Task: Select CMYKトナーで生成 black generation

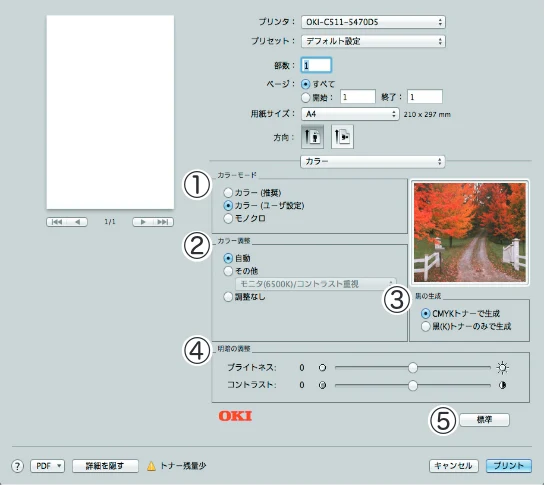Action: click(x=425, y=314)
